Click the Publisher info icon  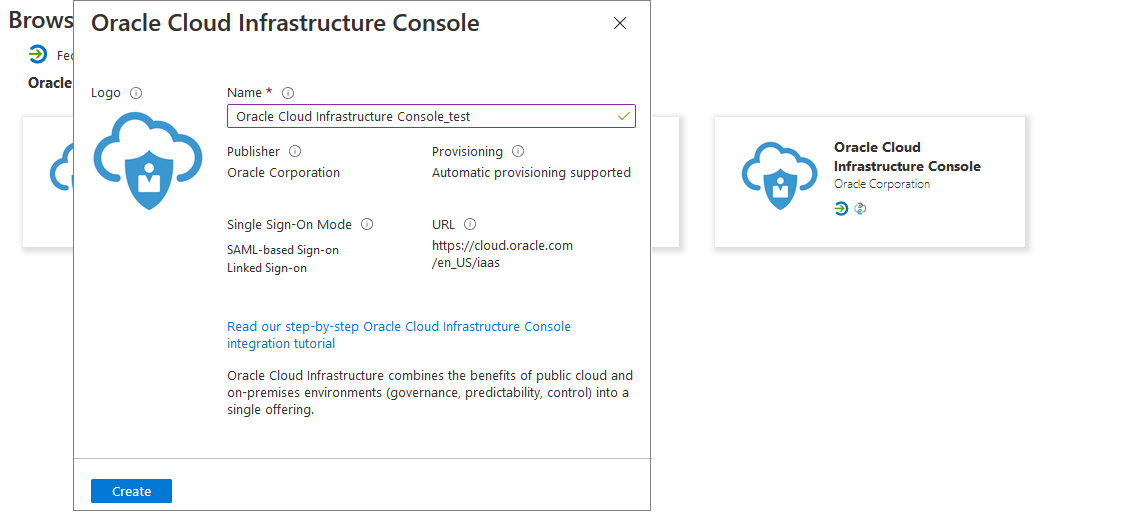pyautogui.click(x=295, y=152)
